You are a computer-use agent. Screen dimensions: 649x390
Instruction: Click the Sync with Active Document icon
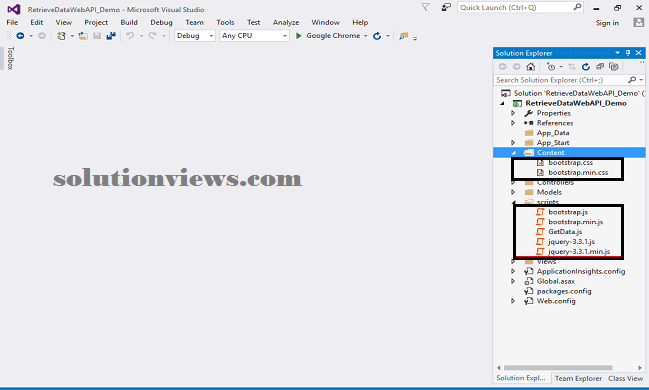(x=572, y=67)
